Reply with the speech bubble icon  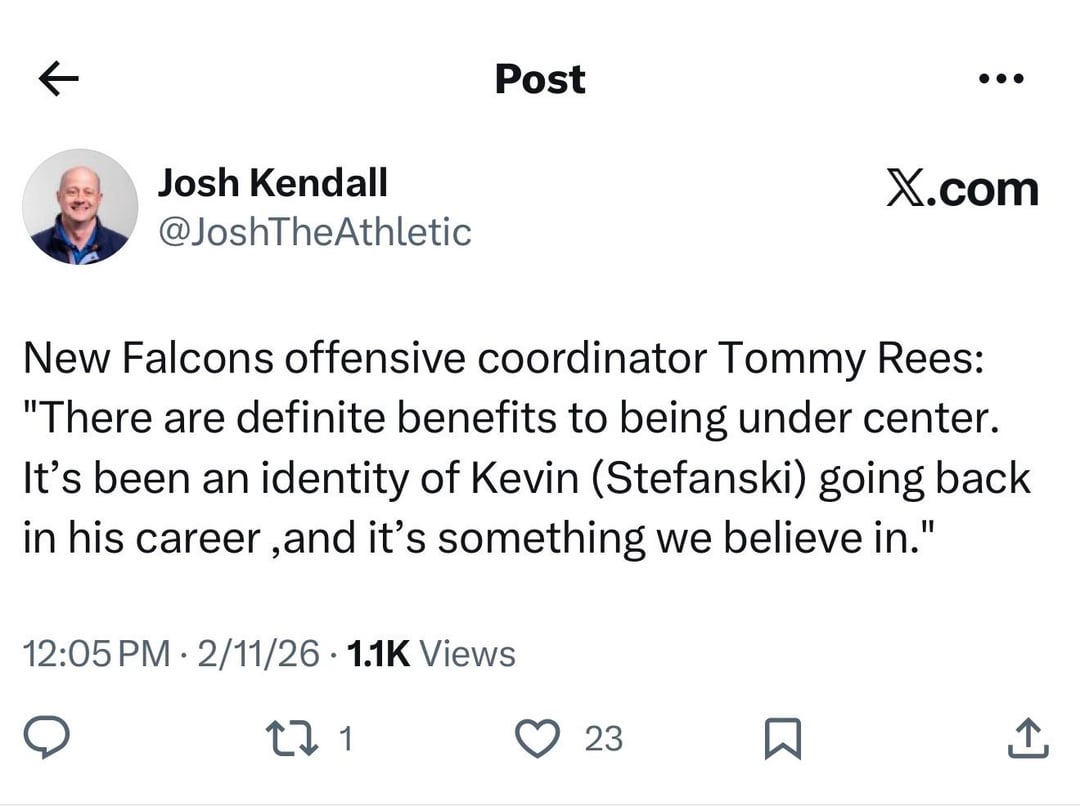tap(45, 738)
